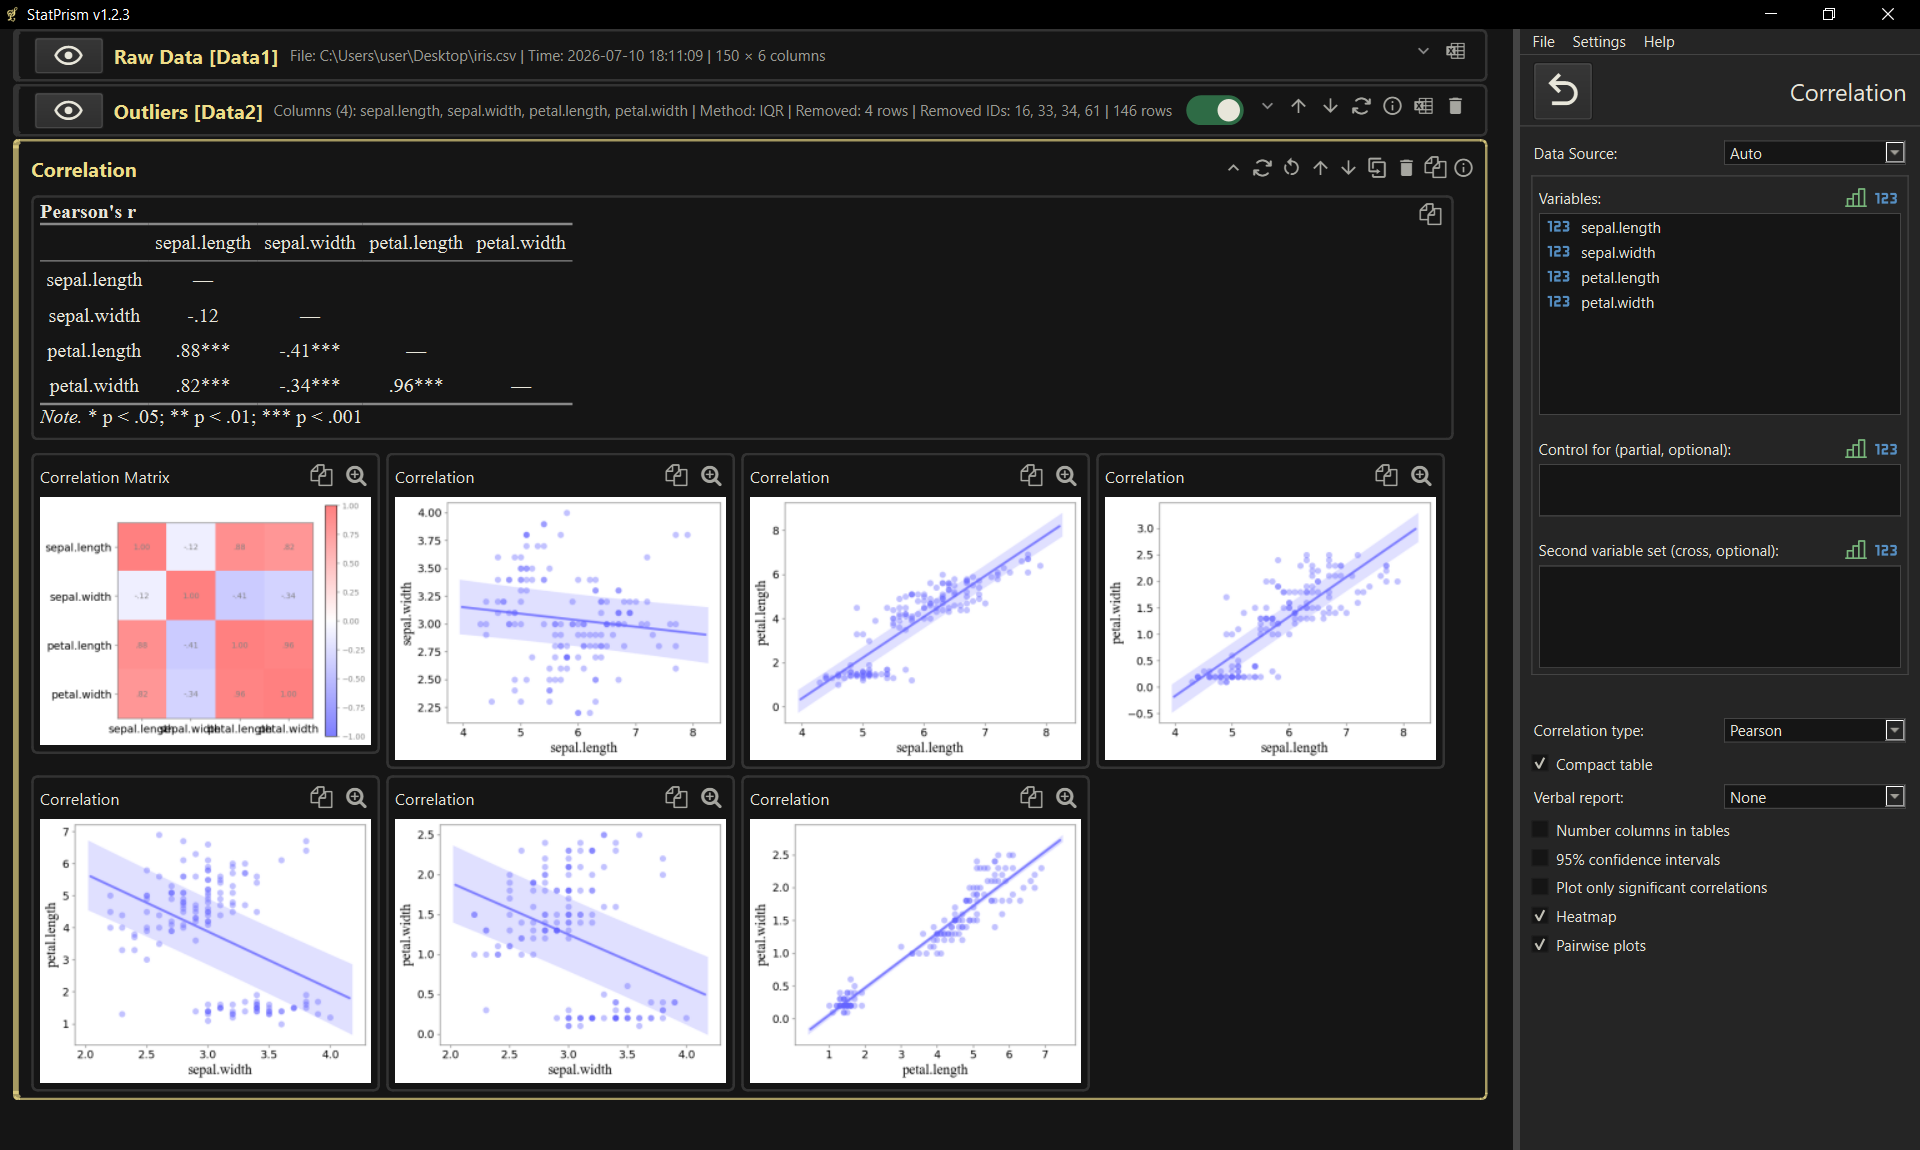Viewport: 1920px width, 1150px height.
Task: Click the Control for partial field
Action: click(x=1719, y=491)
